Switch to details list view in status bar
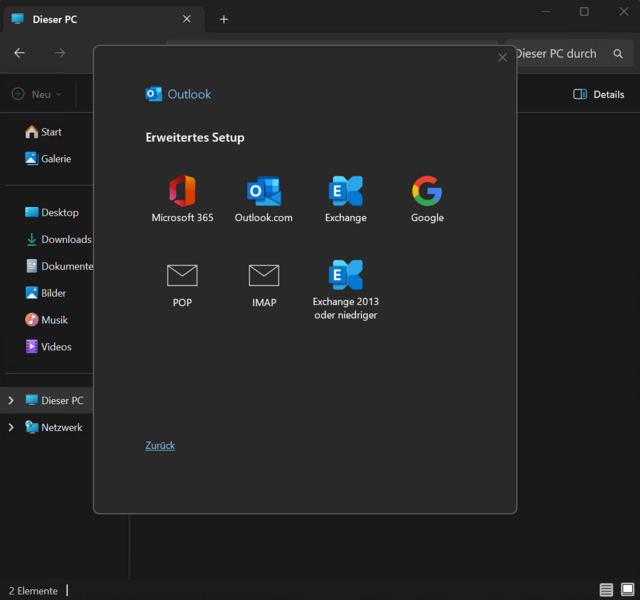The height and width of the screenshot is (600, 640). pyautogui.click(x=606, y=590)
